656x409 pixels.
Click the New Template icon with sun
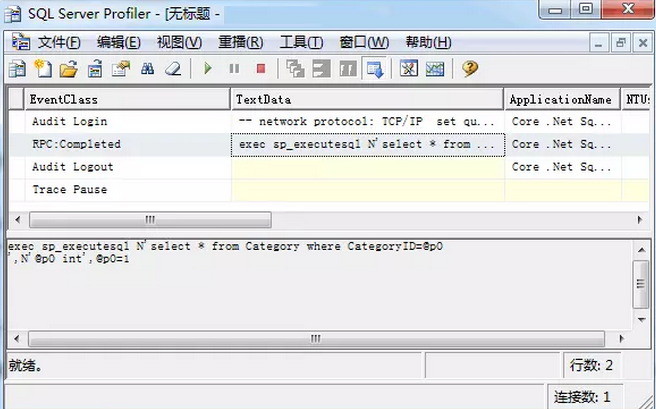pos(43,69)
